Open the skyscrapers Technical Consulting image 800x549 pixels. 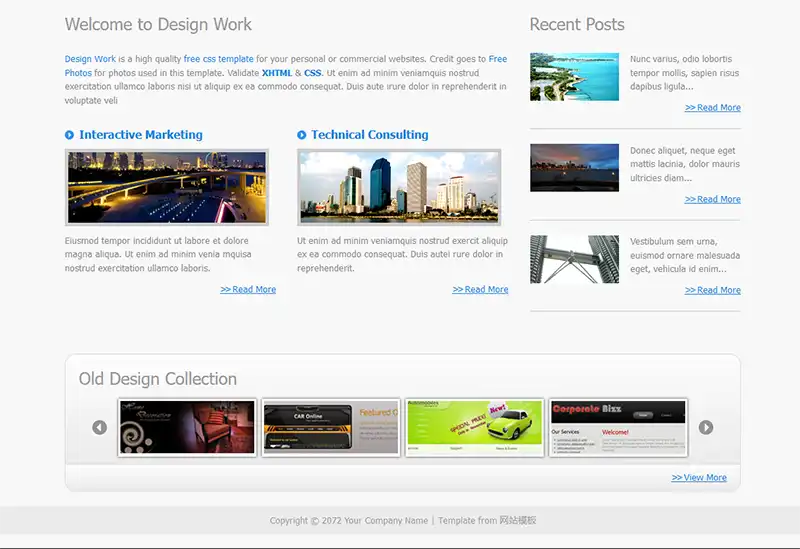click(x=399, y=187)
